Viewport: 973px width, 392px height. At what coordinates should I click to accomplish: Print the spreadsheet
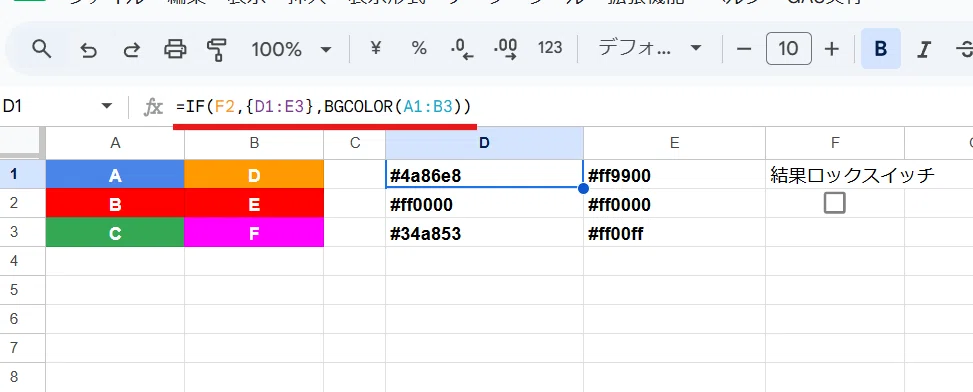pyautogui.click(x=175, y=48)
